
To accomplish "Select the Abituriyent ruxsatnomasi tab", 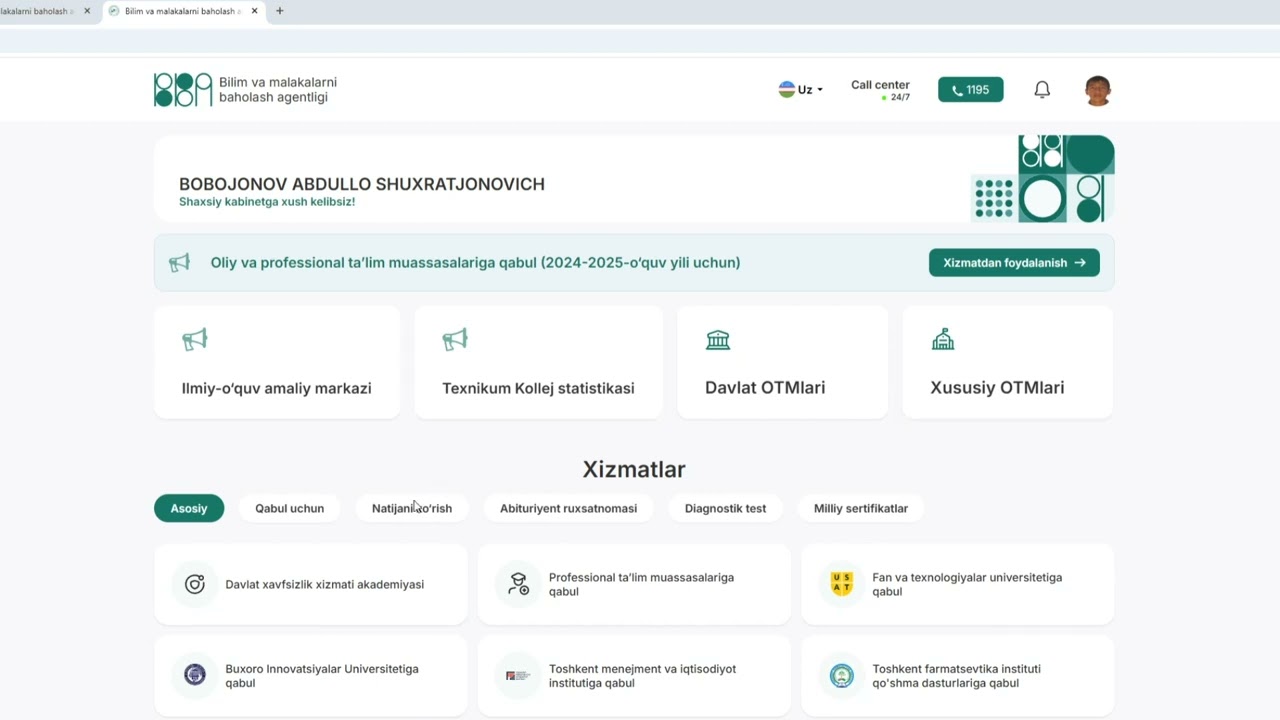I will 568,508.
